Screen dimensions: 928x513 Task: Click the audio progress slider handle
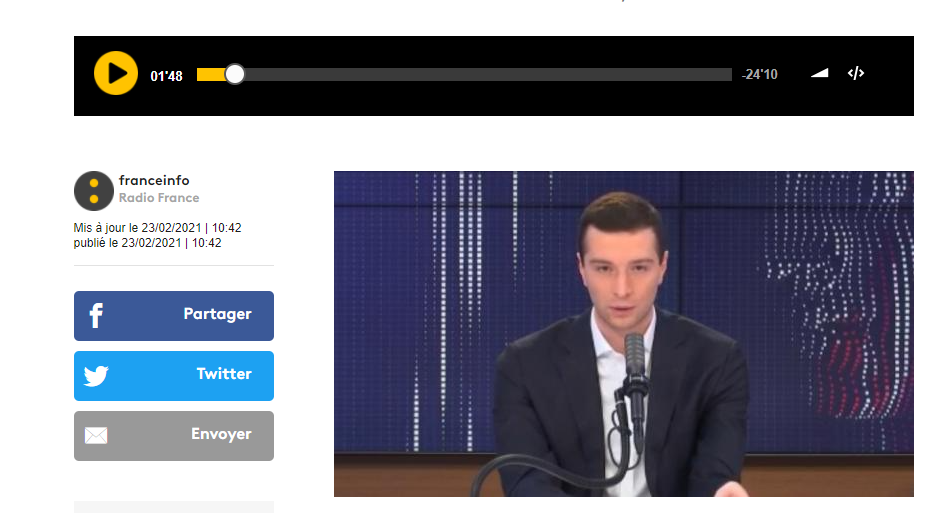click(x=235, y=74)
